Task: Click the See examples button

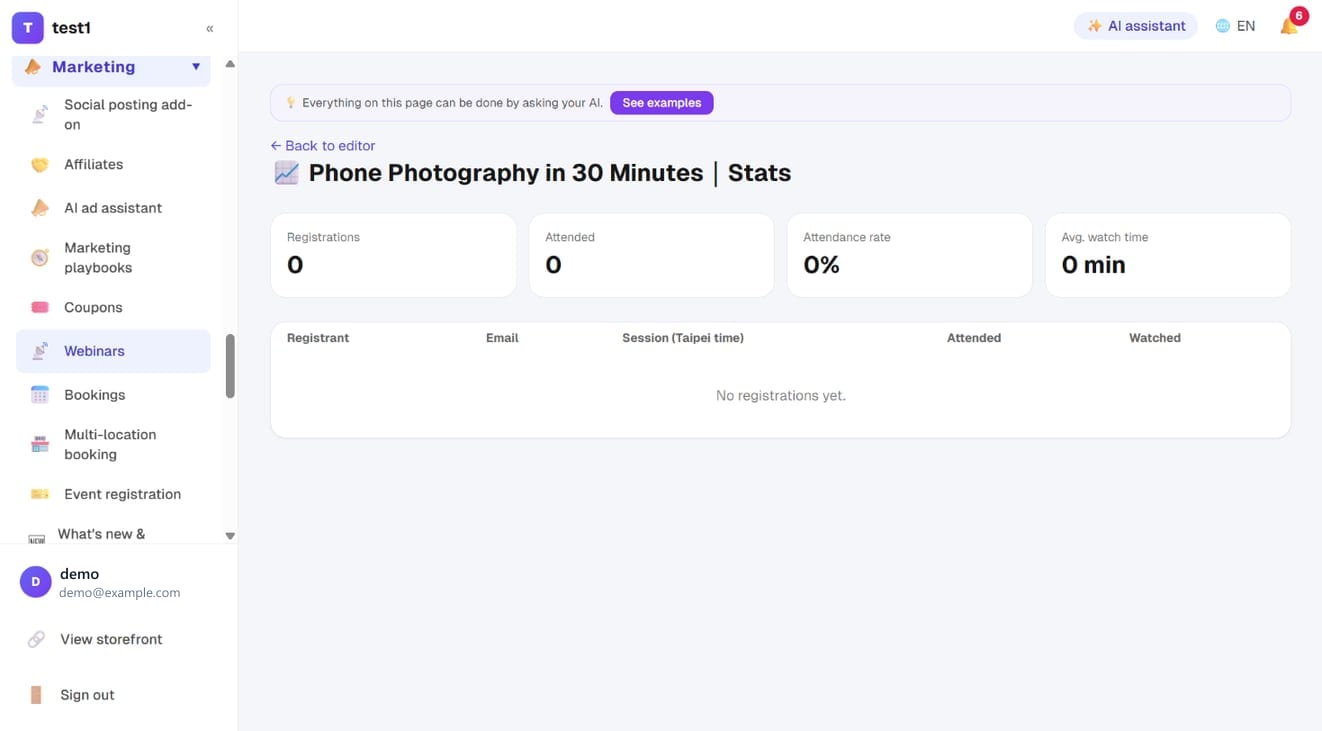Action: tap(662, 103)
